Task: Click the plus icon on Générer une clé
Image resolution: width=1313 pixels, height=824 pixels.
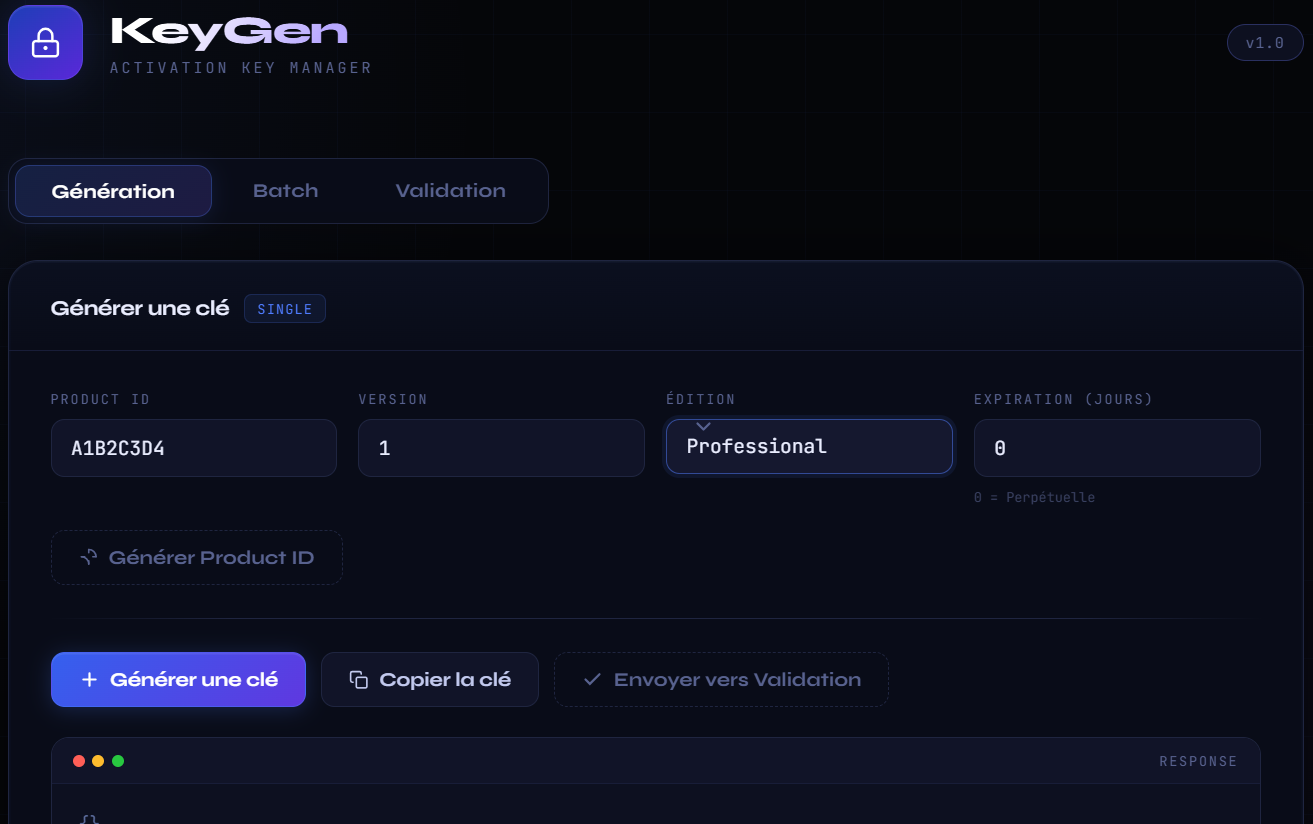Action: coord(89,680)
